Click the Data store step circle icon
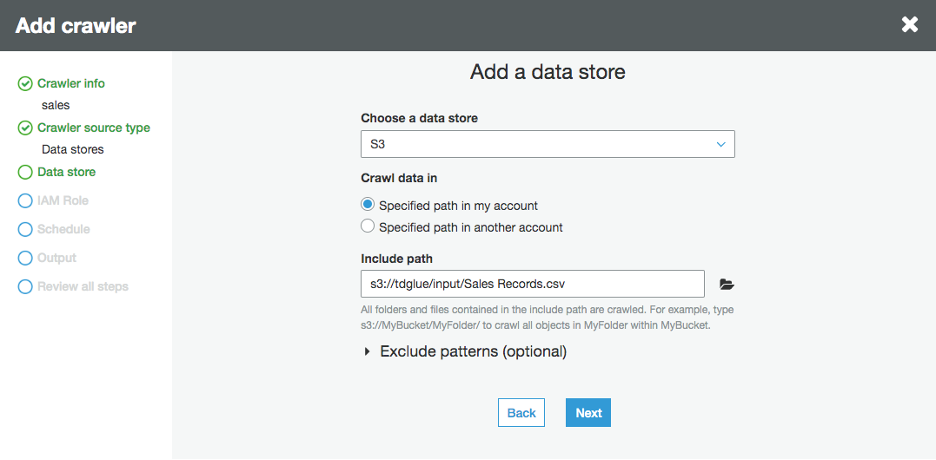 tap(25, 172)
